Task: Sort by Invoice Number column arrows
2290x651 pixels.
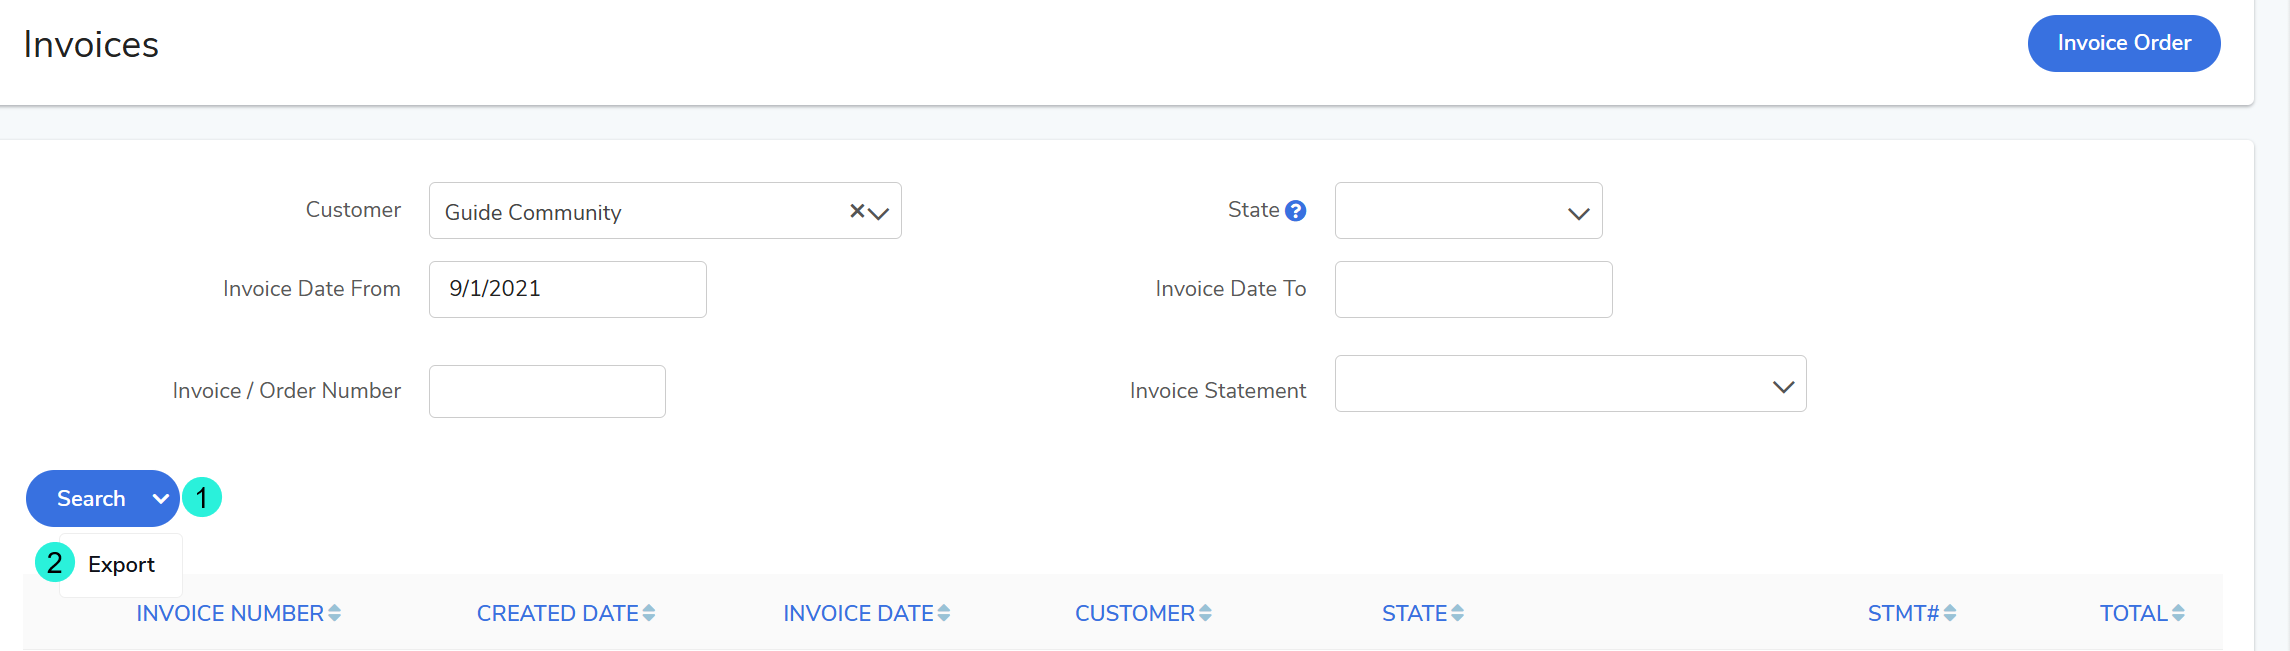Action: 334,613
